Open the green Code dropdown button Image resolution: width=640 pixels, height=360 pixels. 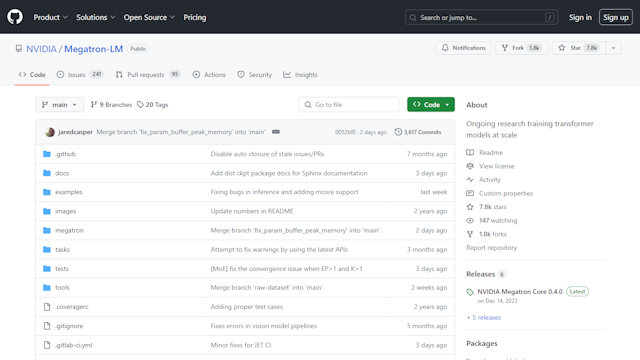[x=431, y=104]
